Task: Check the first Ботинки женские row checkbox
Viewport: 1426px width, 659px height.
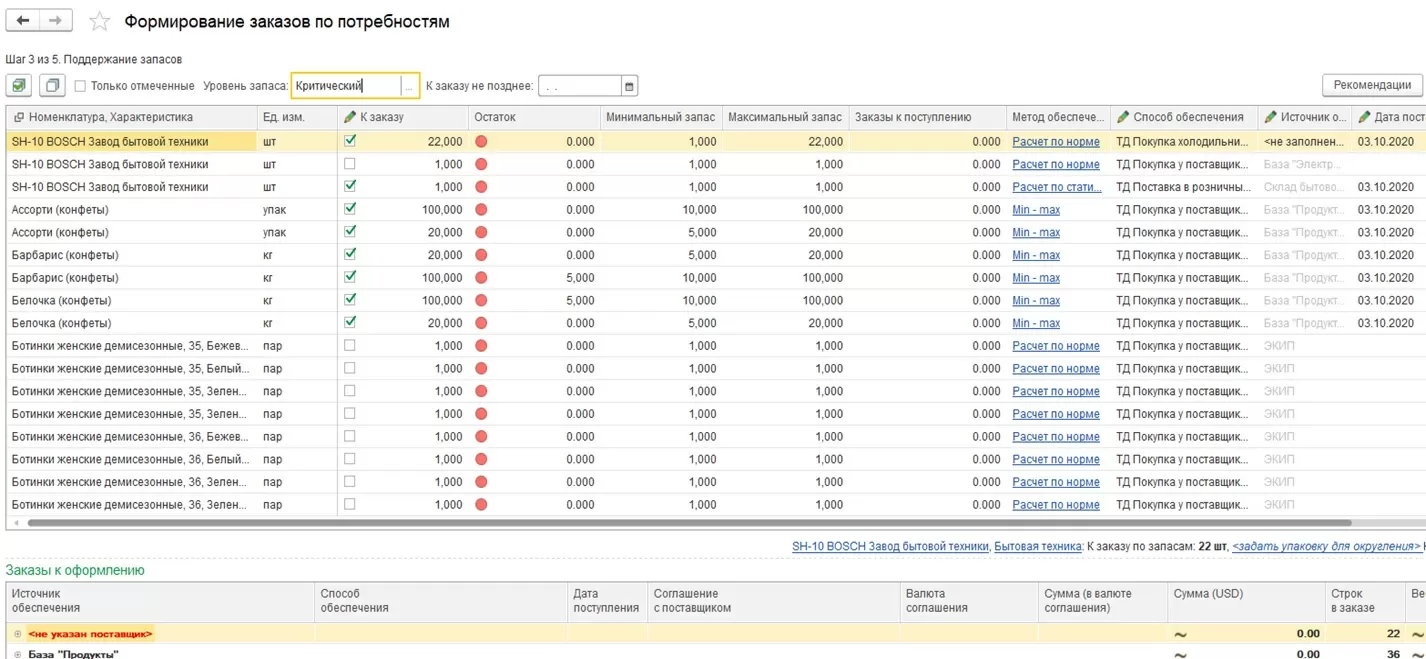Action: [349, 346]
